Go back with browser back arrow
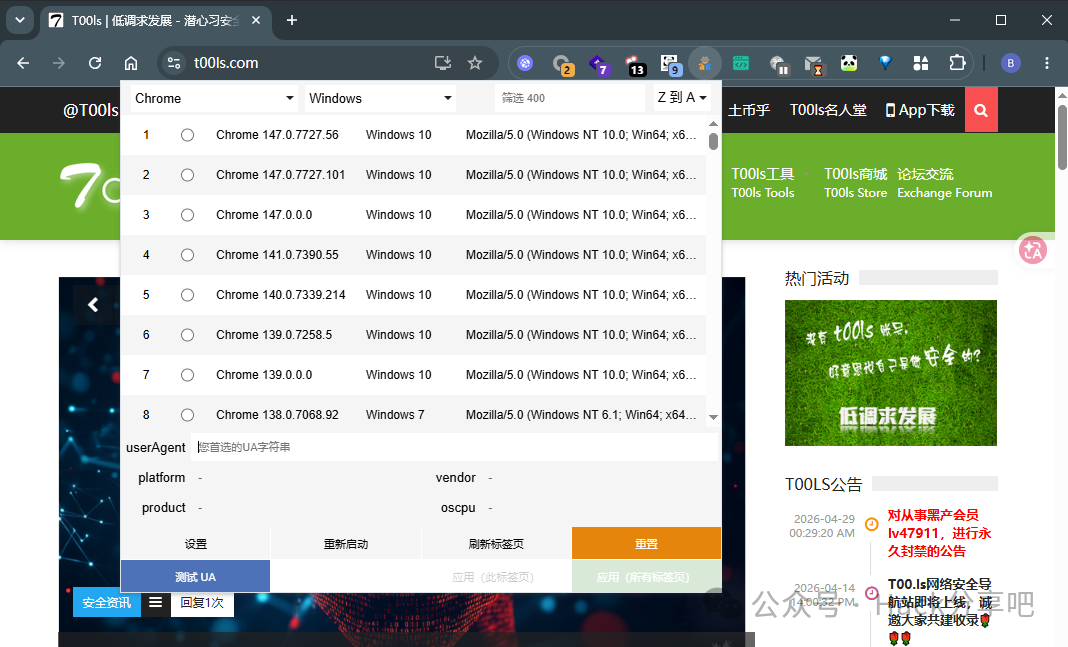Screen dimensions: 1068x647 [x=23, y=63]
